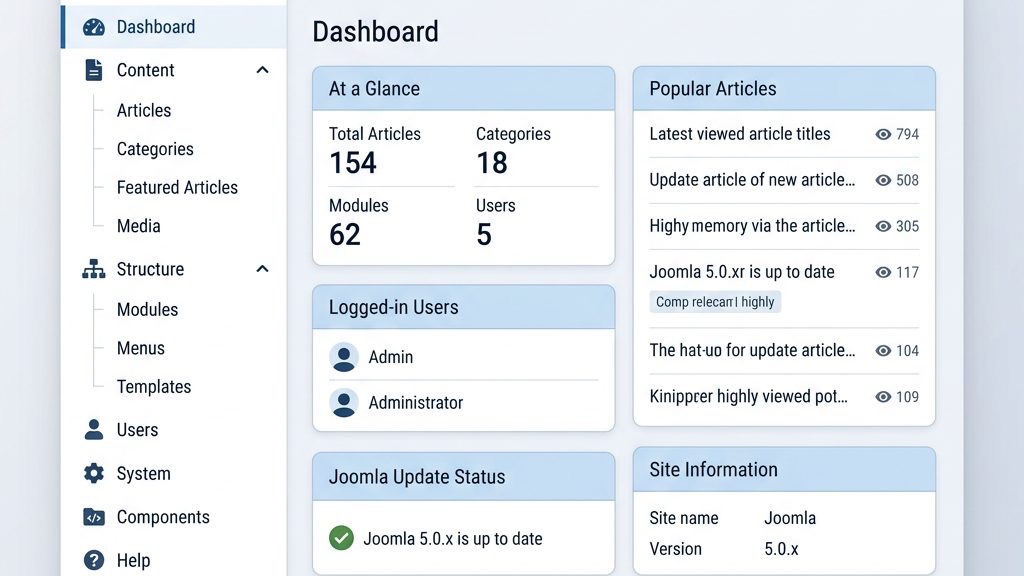This screenshot has width=1024, height=576.
Task: Click the Comp relecarr highly tag badge
Action: coord(715,301)
